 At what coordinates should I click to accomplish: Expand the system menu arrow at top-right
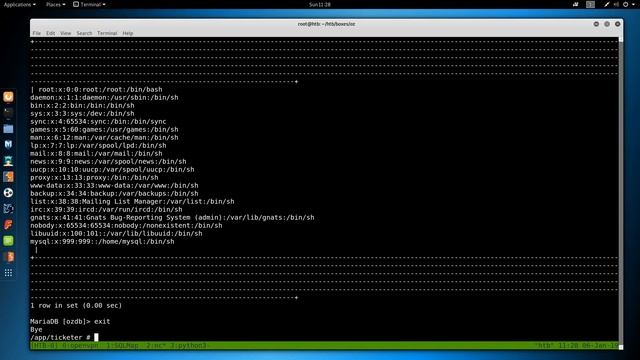633,4
